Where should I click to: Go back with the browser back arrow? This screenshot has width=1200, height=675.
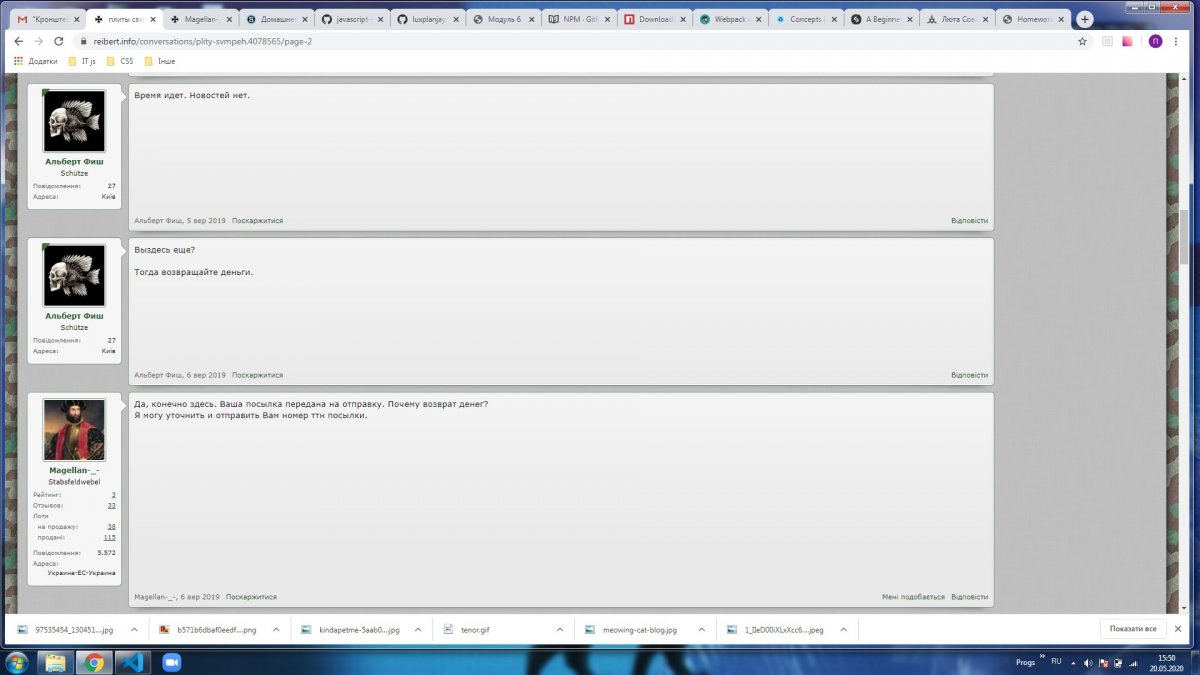coord(20,41)
